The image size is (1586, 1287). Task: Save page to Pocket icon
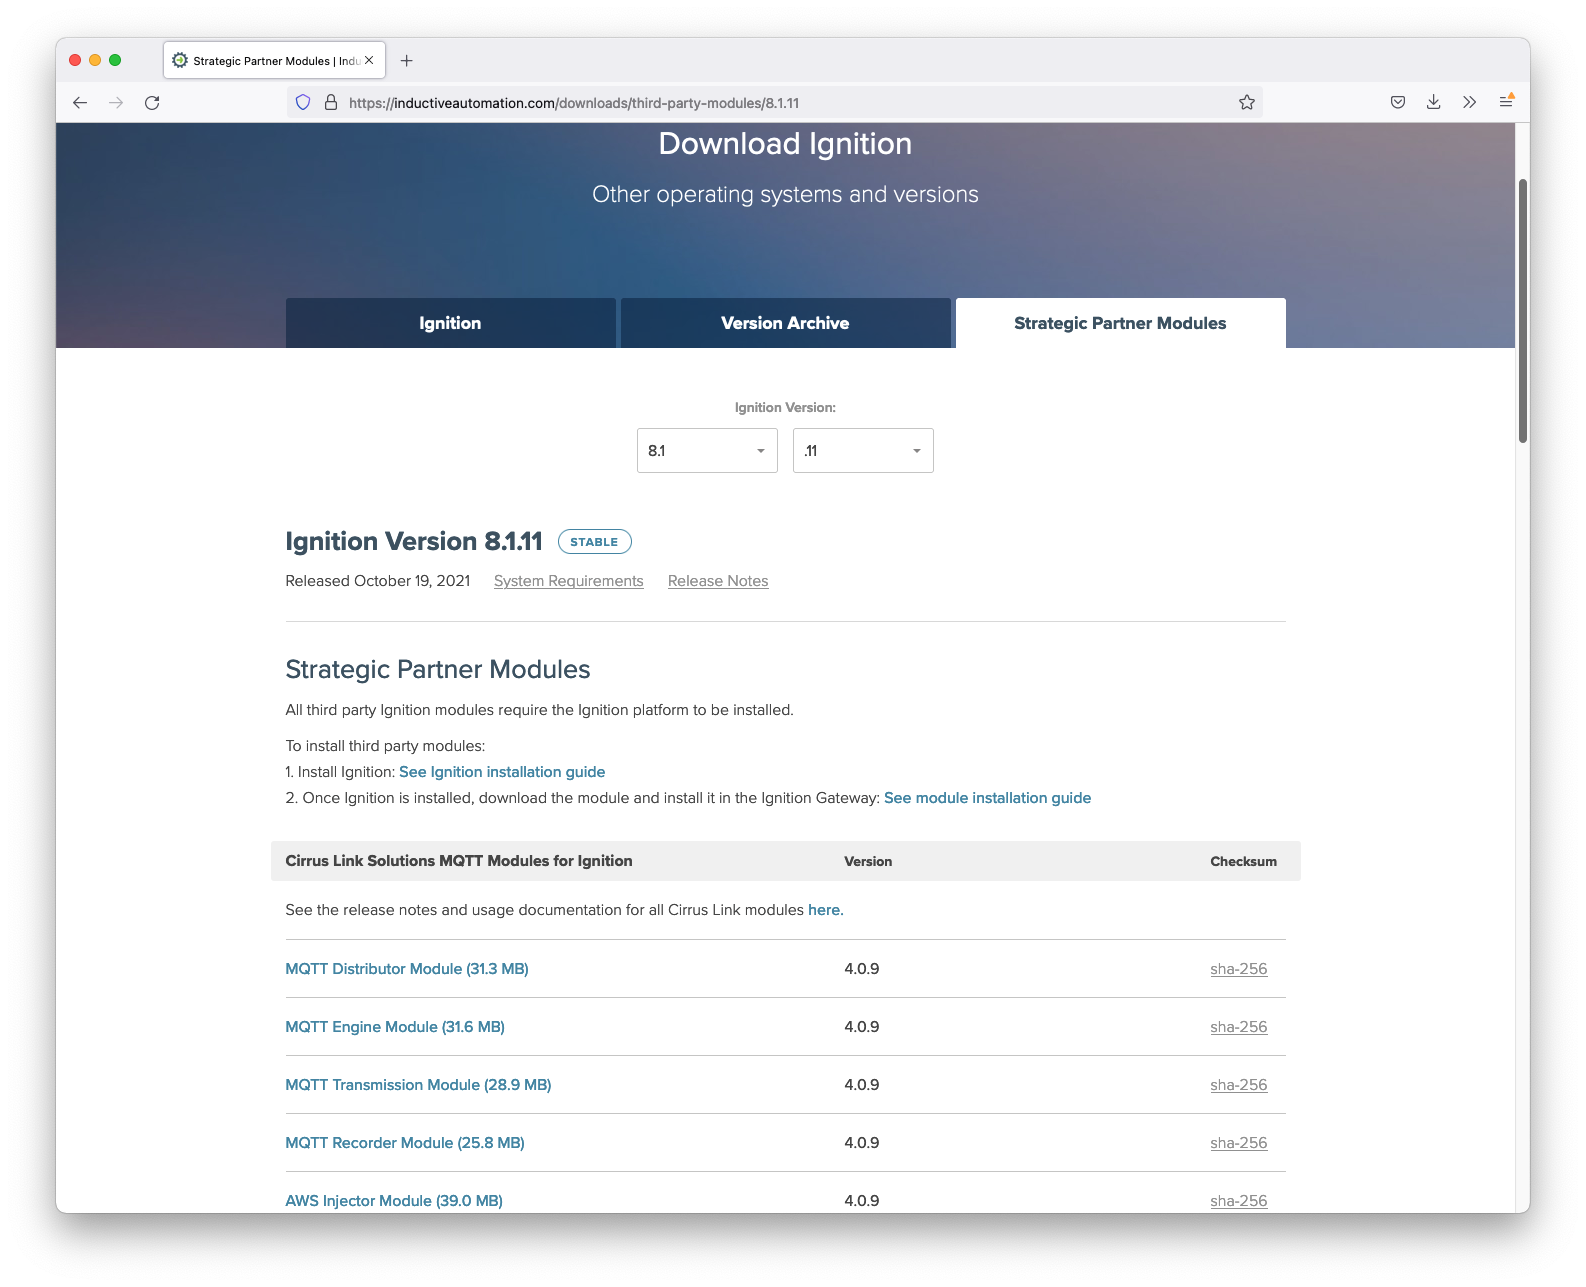1398,102
